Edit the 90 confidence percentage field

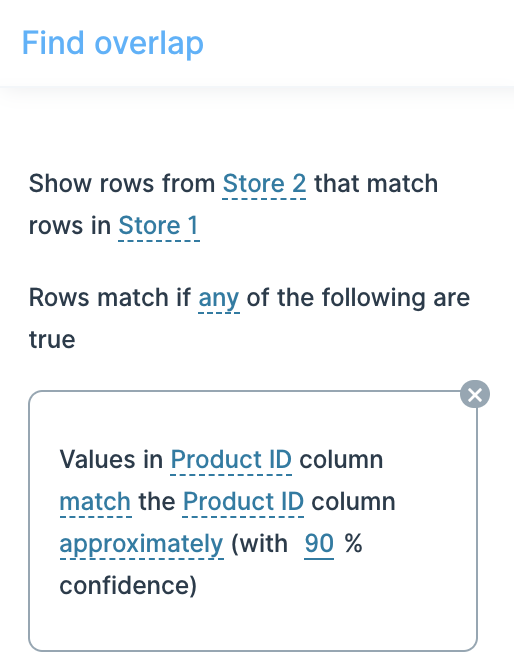pos(319,544)
